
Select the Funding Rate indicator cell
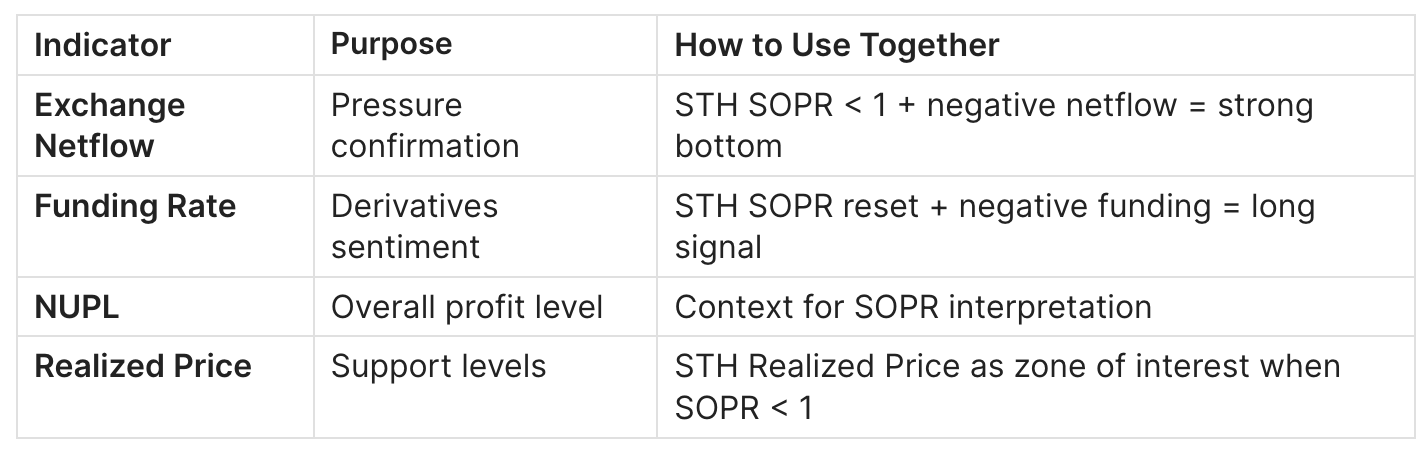(x=135, y=206)
